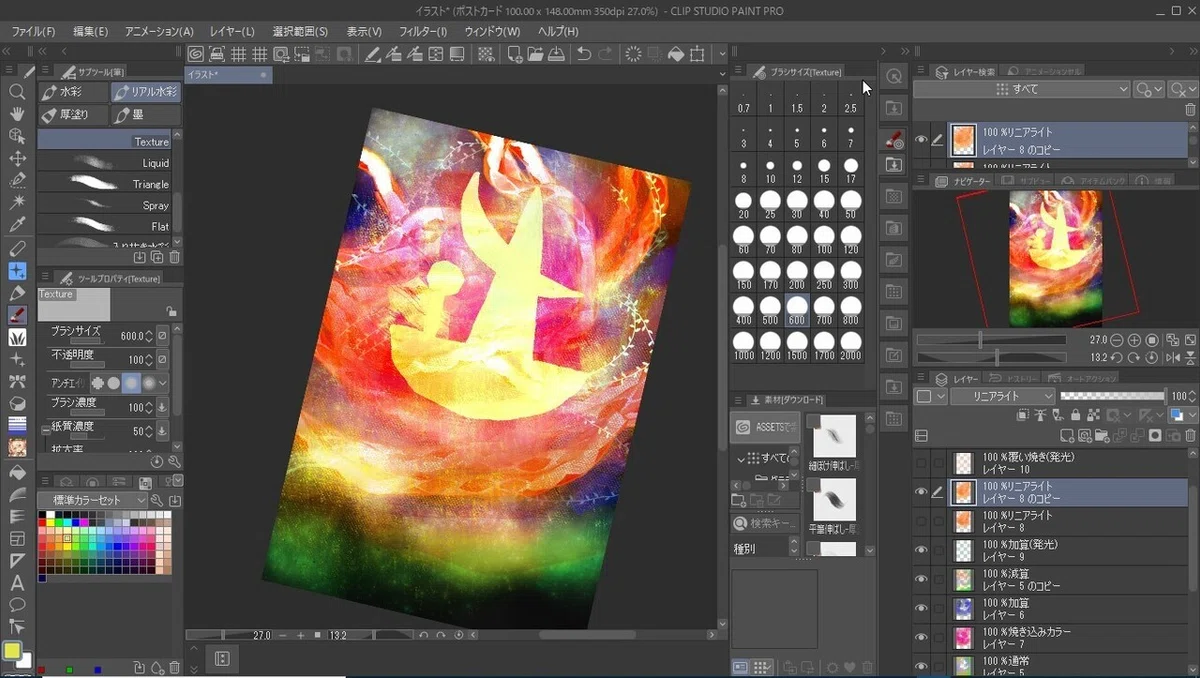Select the Hand move tool
This screenshot has height=678, width=1200.
click(x=17, y=113)
